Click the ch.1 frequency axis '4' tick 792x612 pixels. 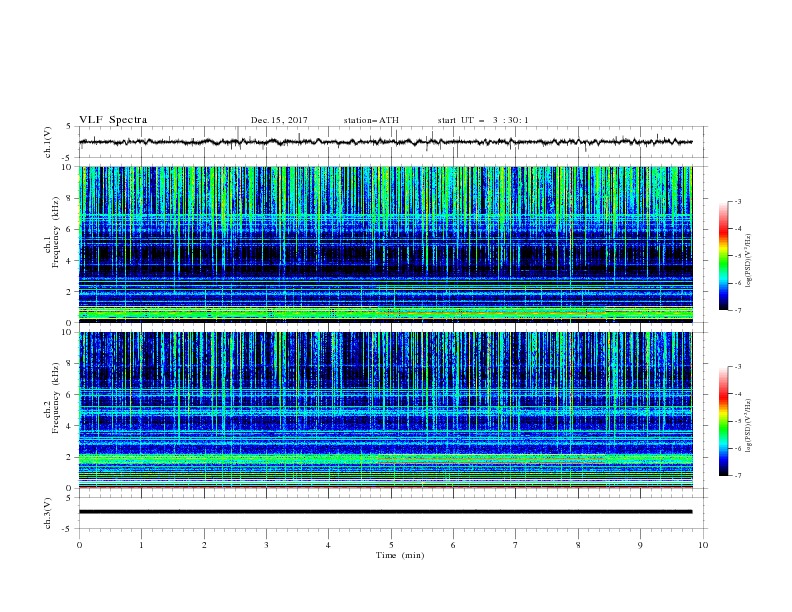click(71, 261)
